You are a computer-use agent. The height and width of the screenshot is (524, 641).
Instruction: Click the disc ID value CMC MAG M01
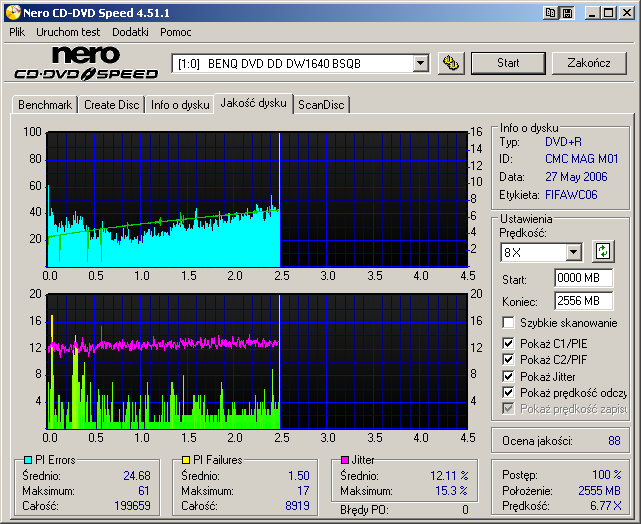pyautogui.click(x=581, y=159)
